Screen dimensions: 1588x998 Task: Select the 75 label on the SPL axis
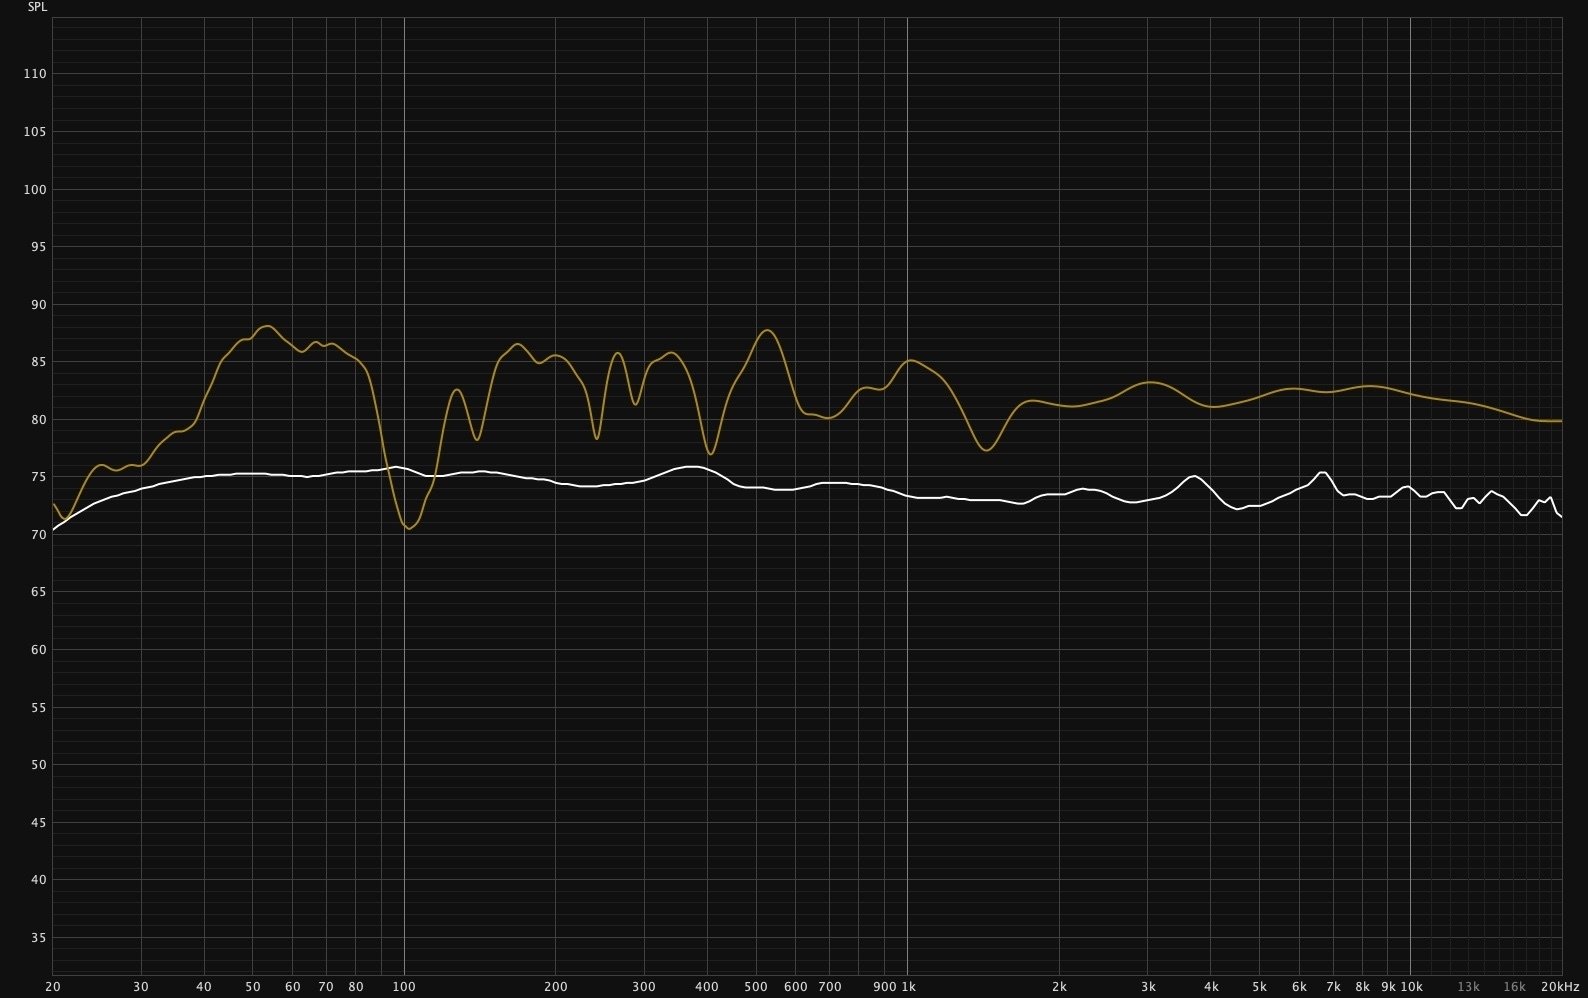point(39,478)
